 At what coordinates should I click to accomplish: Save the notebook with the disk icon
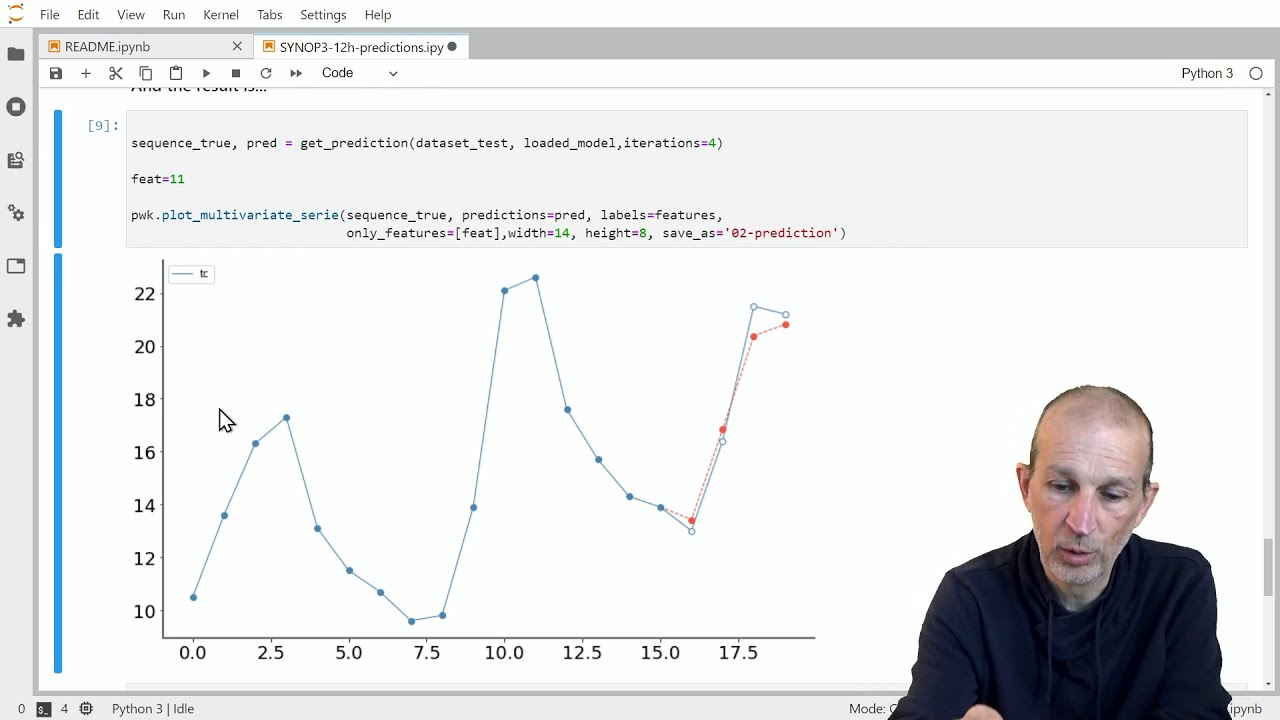point(56,73)
